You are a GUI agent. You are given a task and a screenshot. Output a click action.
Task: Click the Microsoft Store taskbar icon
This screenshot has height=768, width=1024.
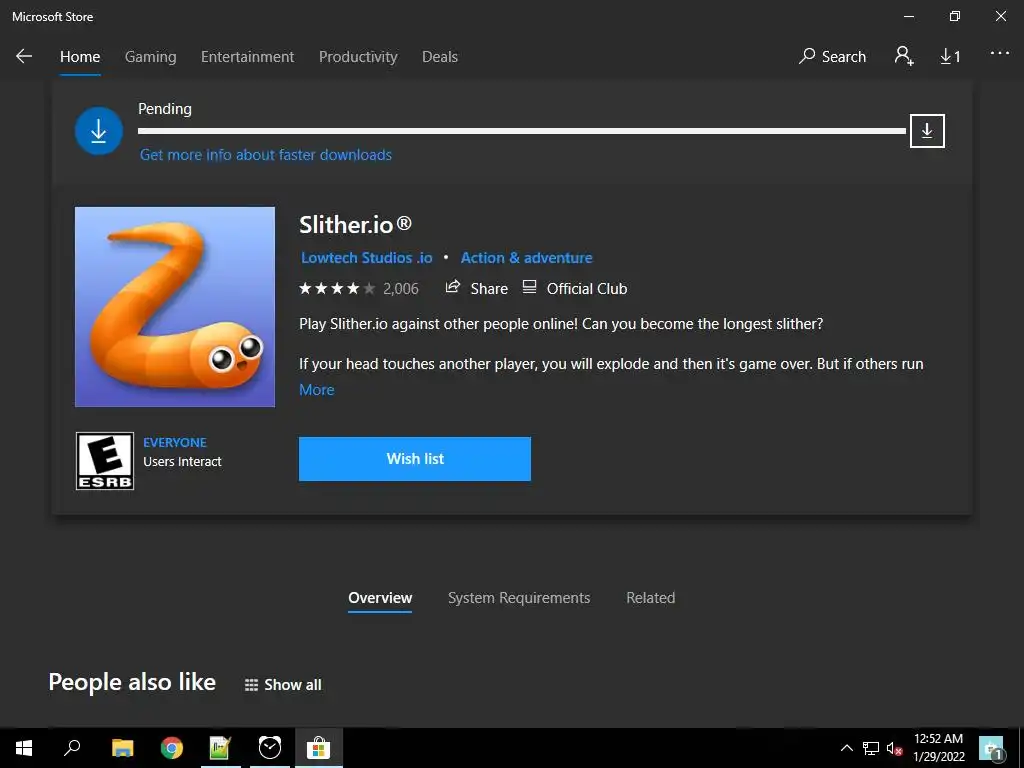(x=319, y=747)
